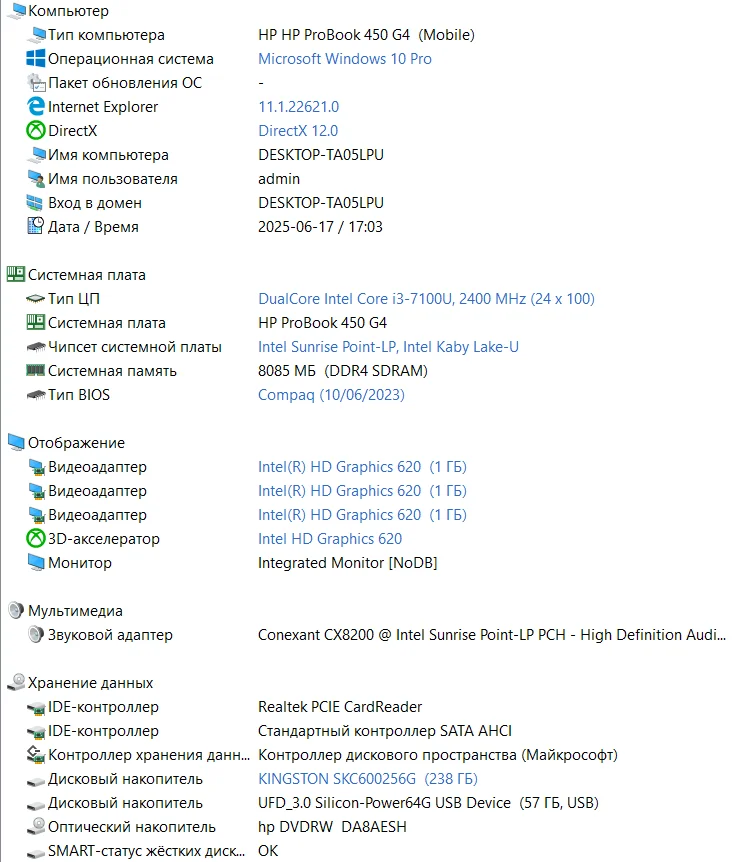Select the Отображение section label

76,443
